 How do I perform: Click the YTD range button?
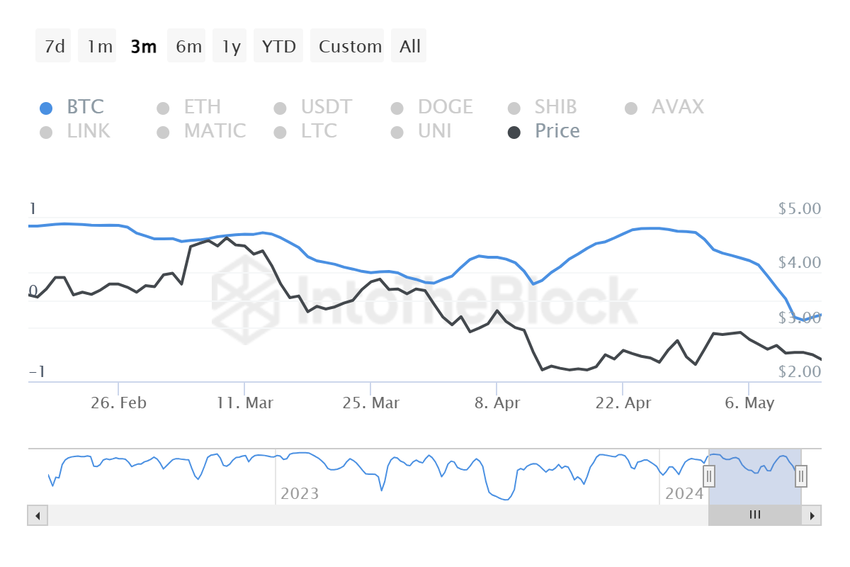point(279,46)
